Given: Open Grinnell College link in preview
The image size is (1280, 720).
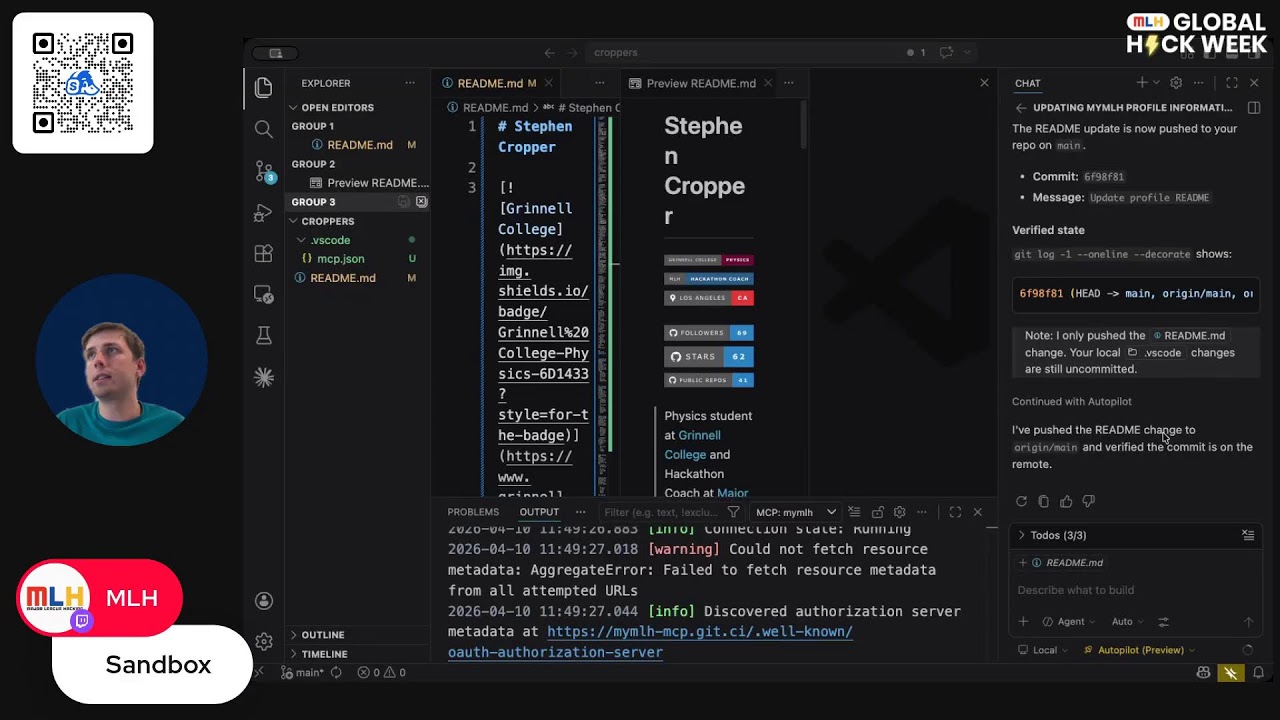Looking at the screenshot, I should tap(693, 445).
